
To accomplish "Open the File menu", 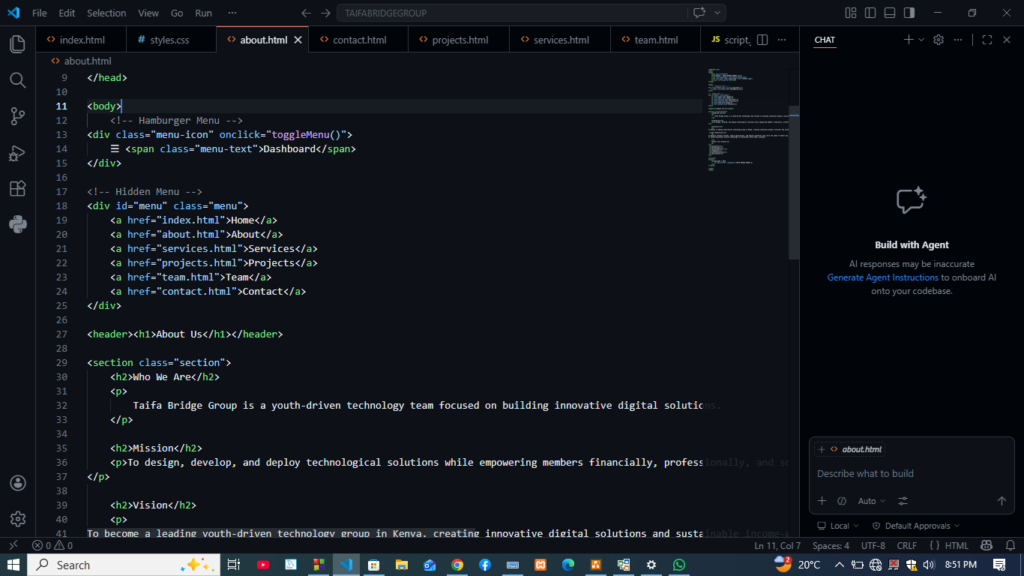I will (39, 13).
